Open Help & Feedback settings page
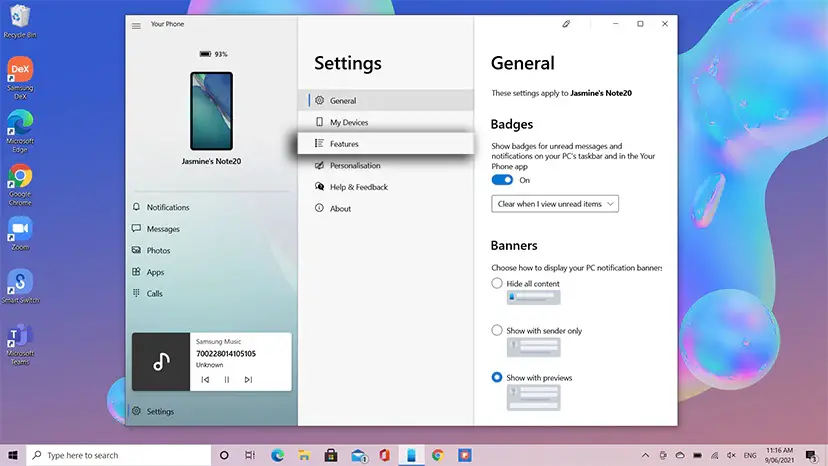The width and height of the screenshot is (828, 466). tap(385, 187)
